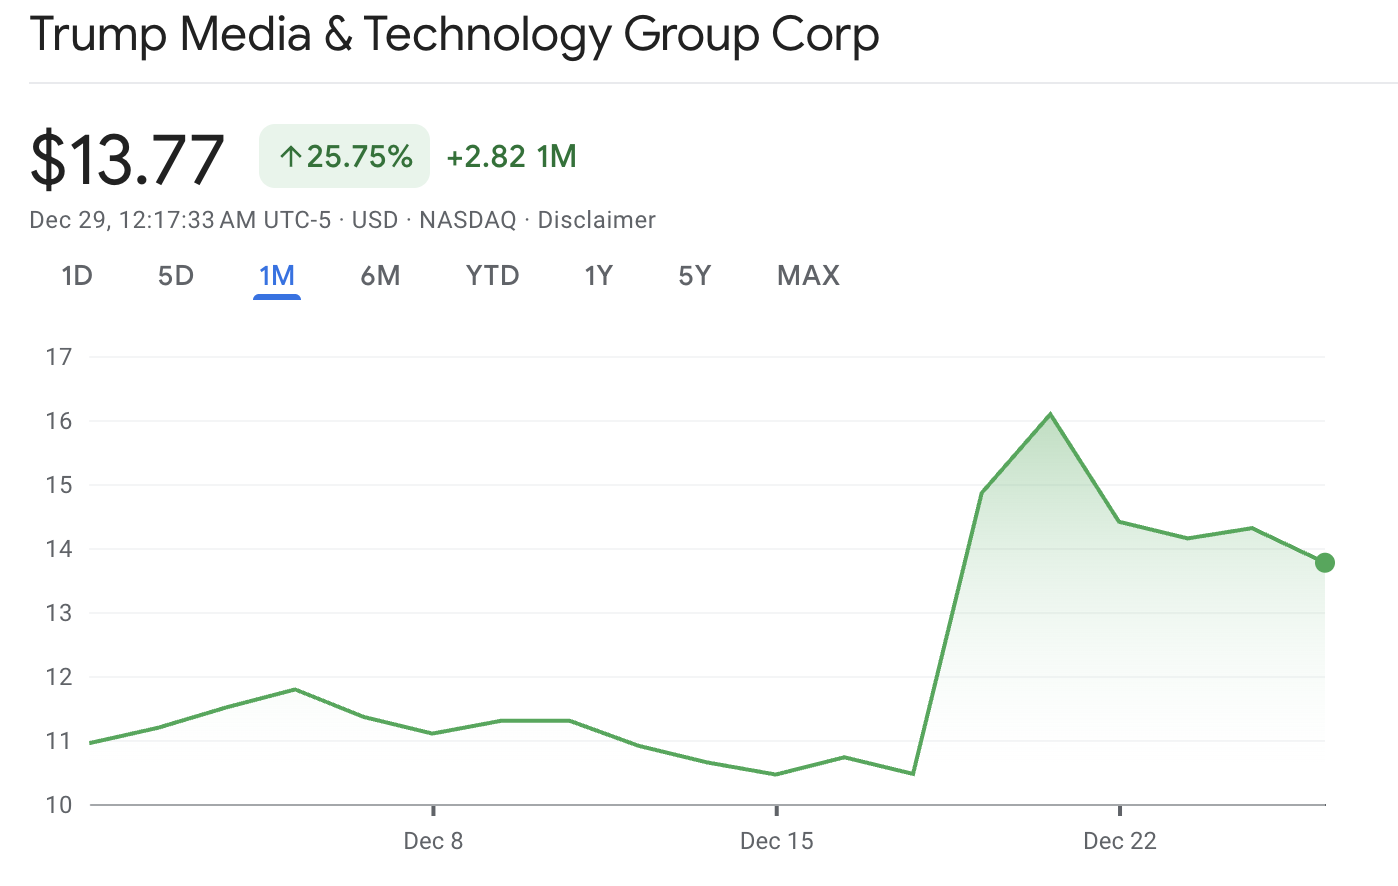The image size is (1398, 886).
Task: Switch to the YTD performance view
Action: 492,275
